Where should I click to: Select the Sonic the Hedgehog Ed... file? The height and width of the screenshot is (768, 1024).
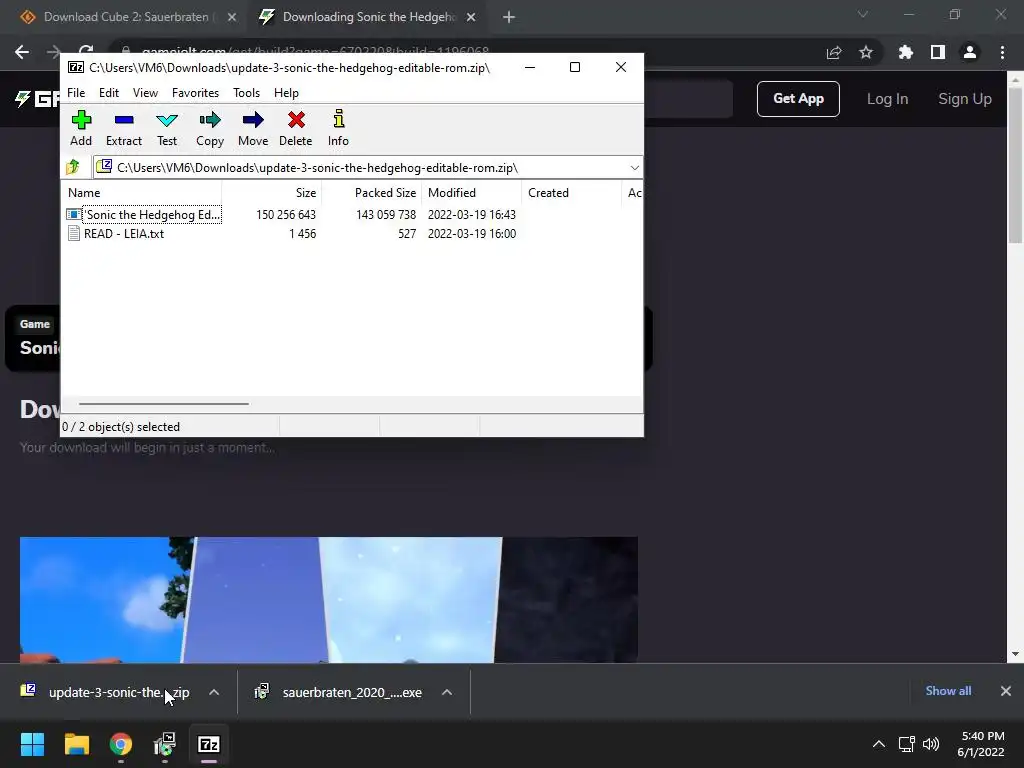point(144,215)
